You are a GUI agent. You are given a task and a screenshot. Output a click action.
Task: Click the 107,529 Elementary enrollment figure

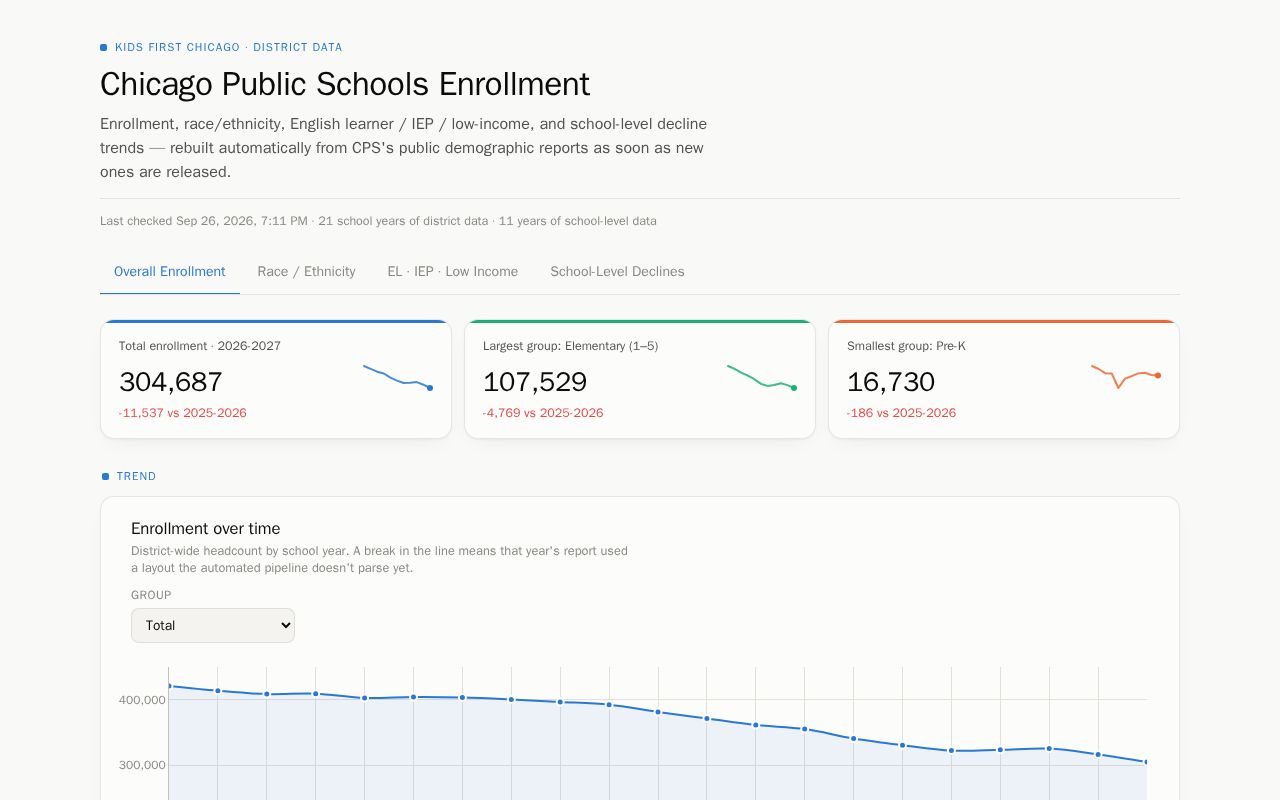[535, 382]
